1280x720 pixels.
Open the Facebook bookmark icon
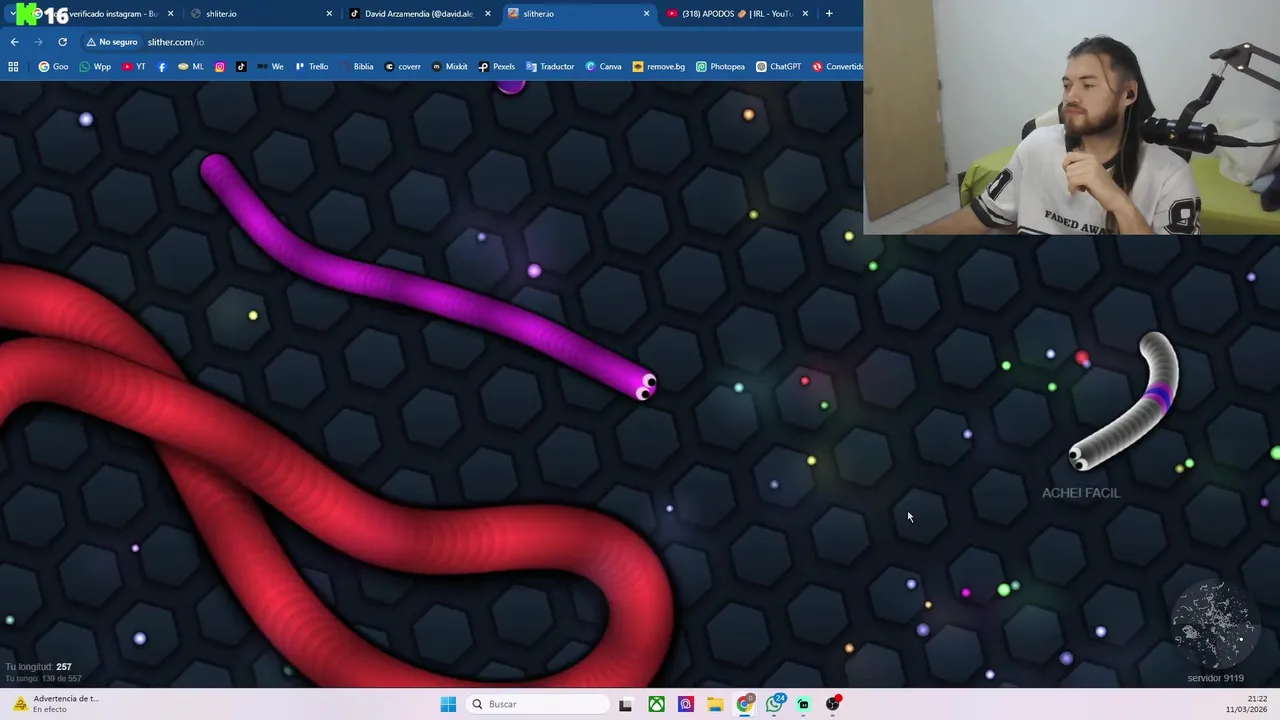tap(162, 67)
